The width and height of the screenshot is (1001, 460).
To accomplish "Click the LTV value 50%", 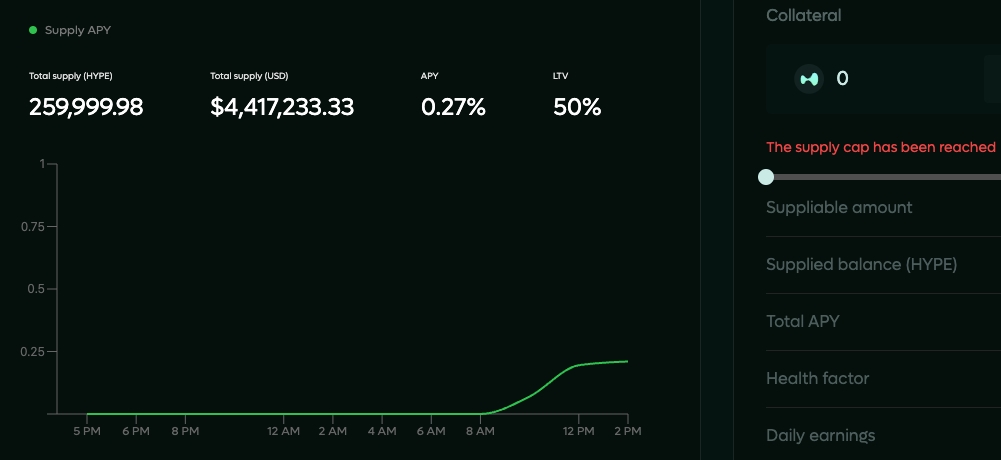I will (x=577, y=107).
